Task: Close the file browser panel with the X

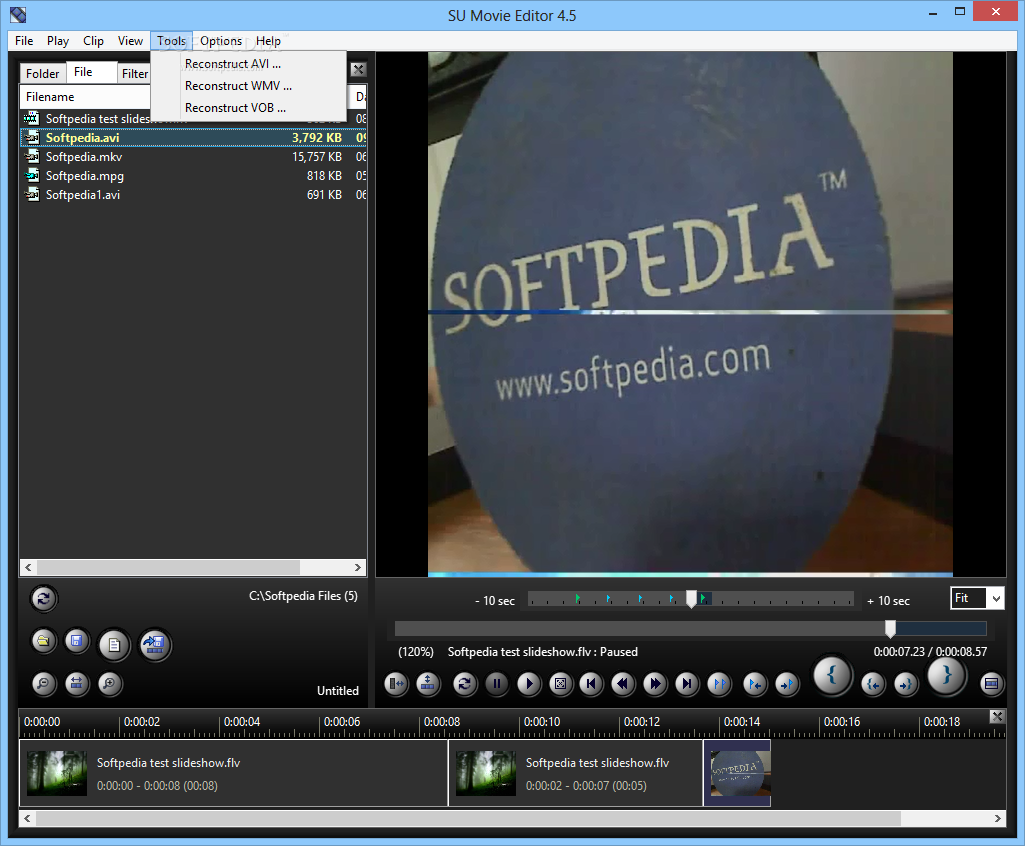Action: [358, 69]
